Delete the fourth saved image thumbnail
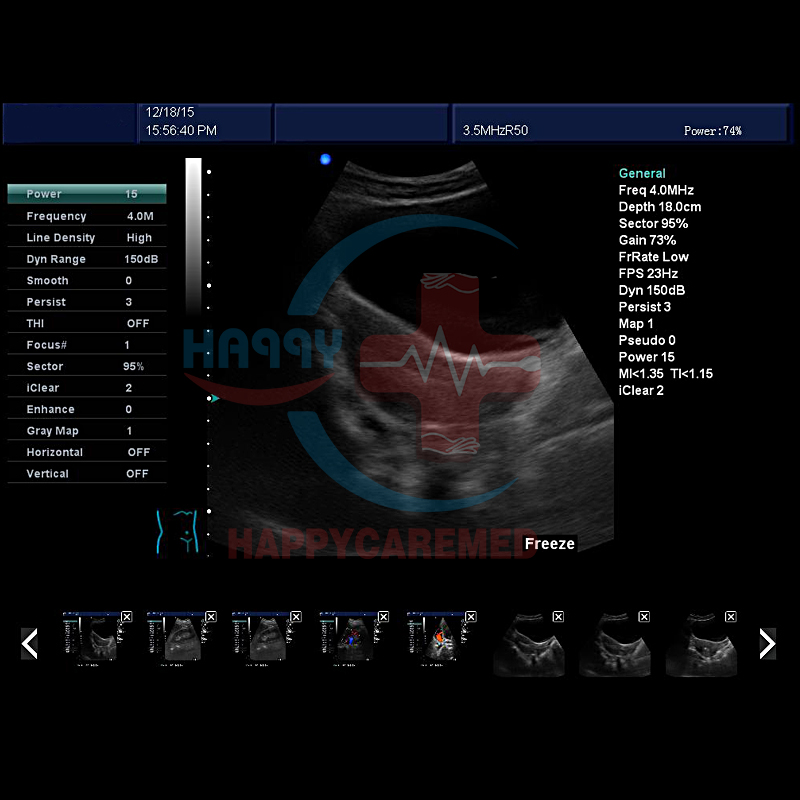 [384, 617]
